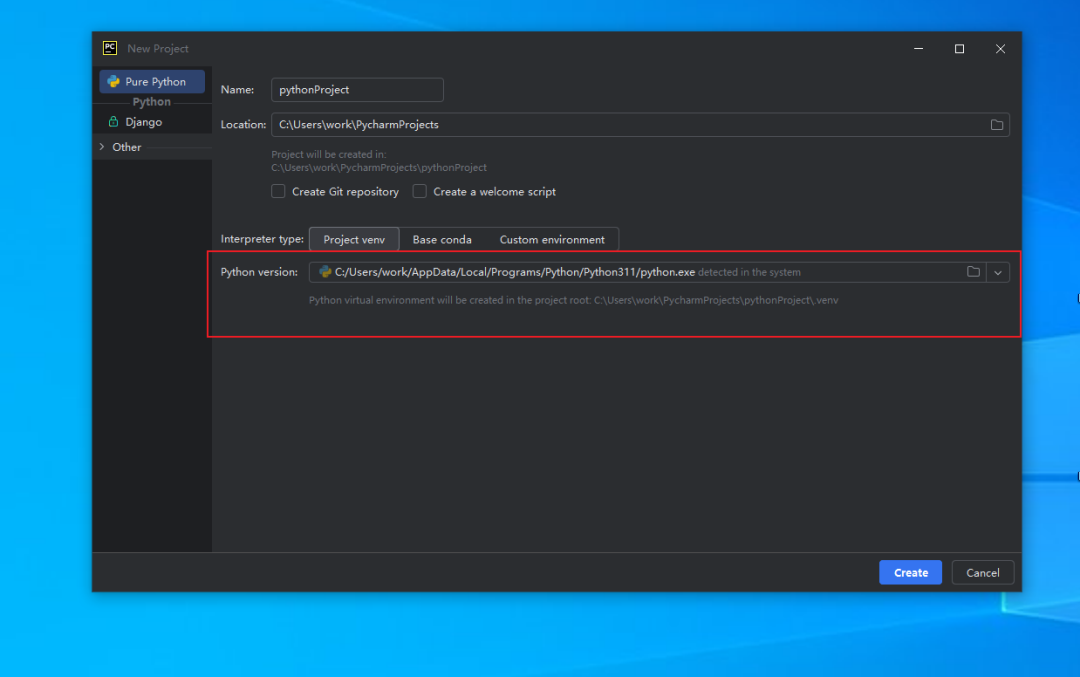Switch to Custom environment interpreter type
This screenshot has width=1080, height=677.
(x=552, y=240)
